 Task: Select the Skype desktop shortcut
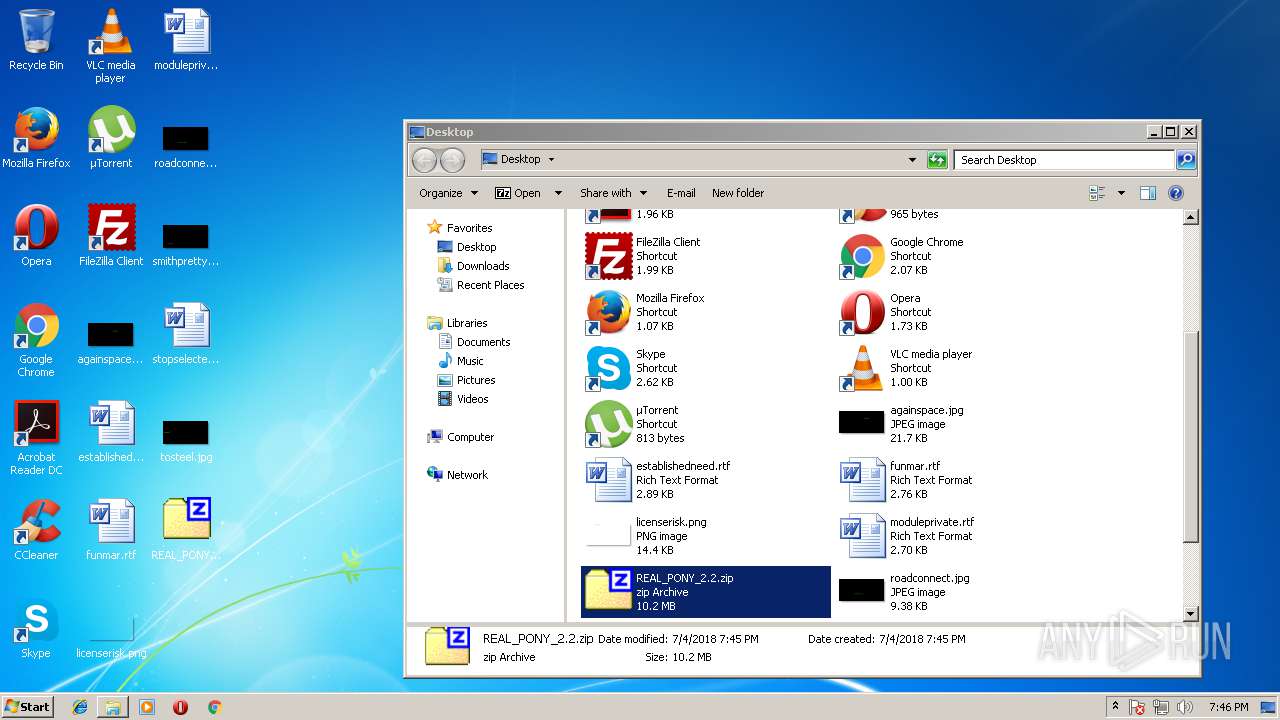(x=36, y=629)
